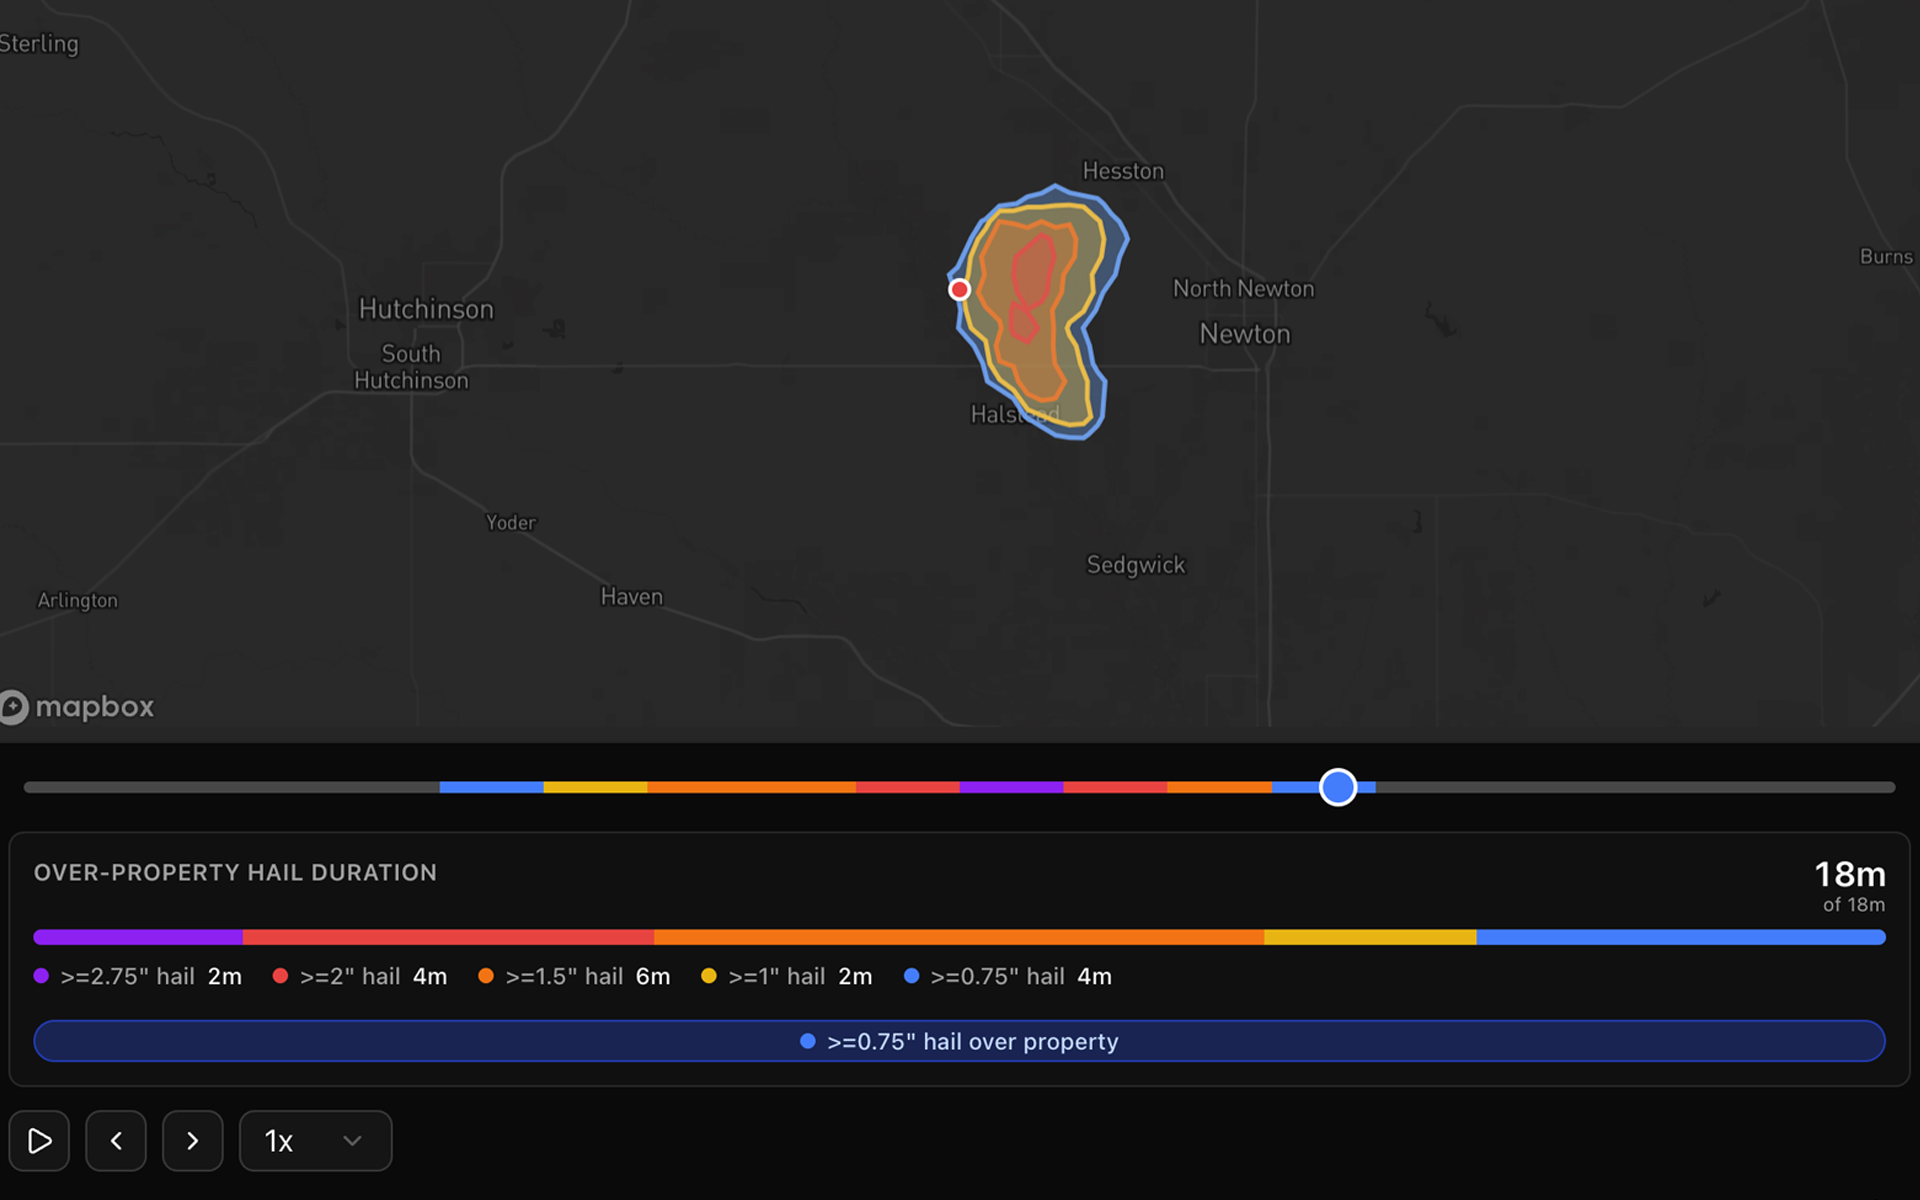Image resolution: width=1920 pixels, height=1200 pixels.
Task: Click the South Hutchinson label on the map
Action: pos(411,367)
